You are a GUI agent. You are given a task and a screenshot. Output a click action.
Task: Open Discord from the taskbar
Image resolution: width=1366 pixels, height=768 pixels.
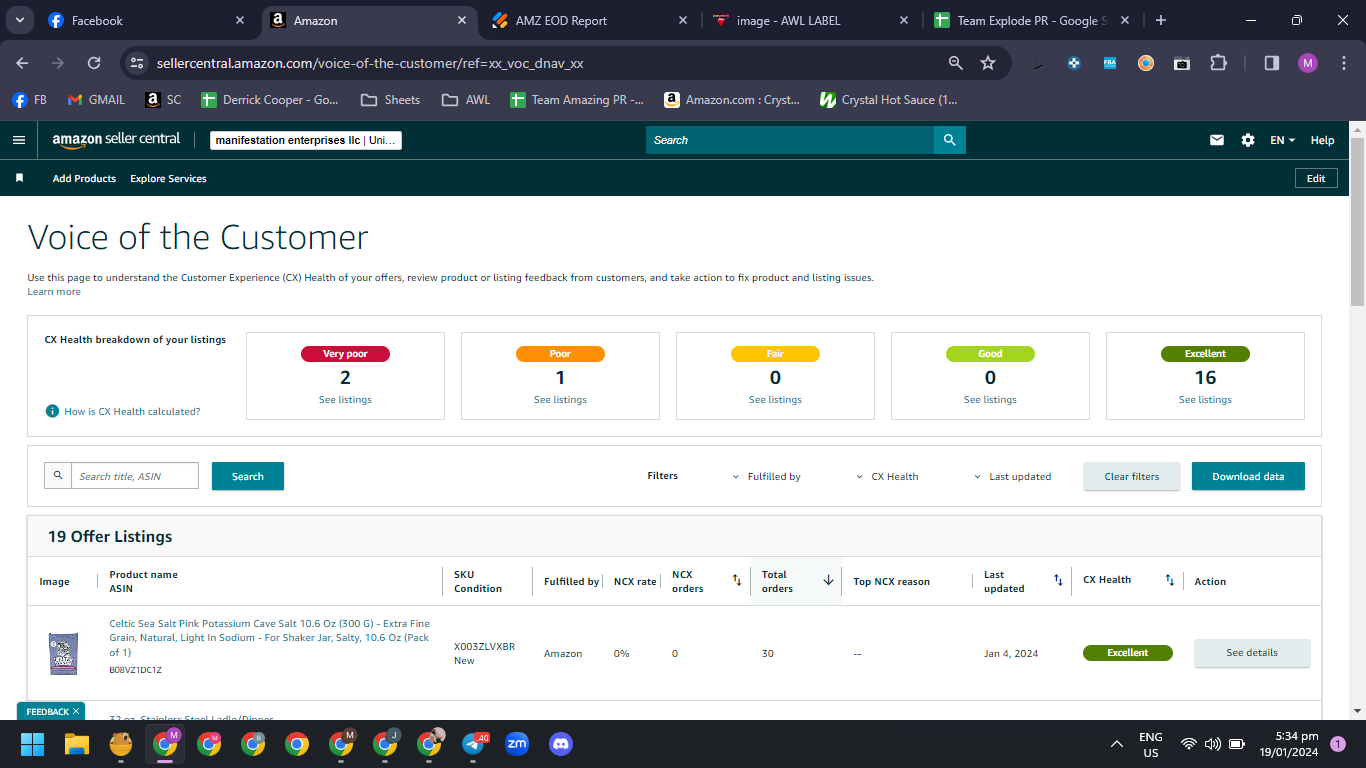(x=560, y=744)
